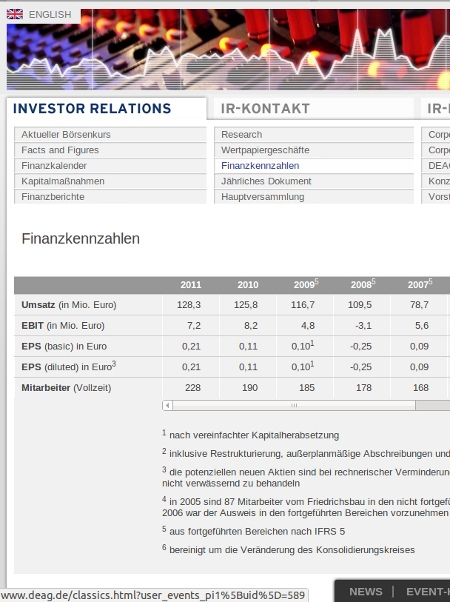Switch to ENGLISH language link
Image resolution: width=450 pixels, height=602 pixels.
click(x=50, y=15)
